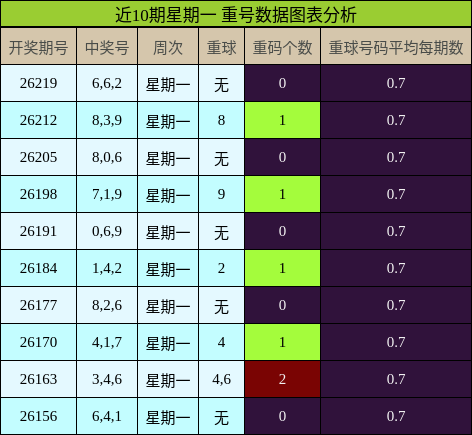This screenshot has height=435, width=472.
Task: Select issue number 26198
Action: pos(39,194)
